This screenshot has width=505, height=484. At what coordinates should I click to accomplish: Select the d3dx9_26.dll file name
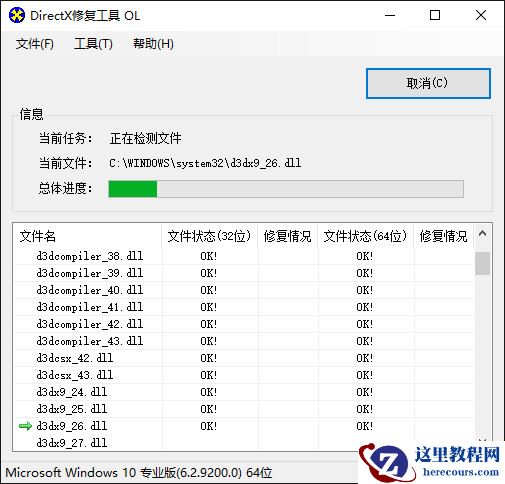point(72,426)
